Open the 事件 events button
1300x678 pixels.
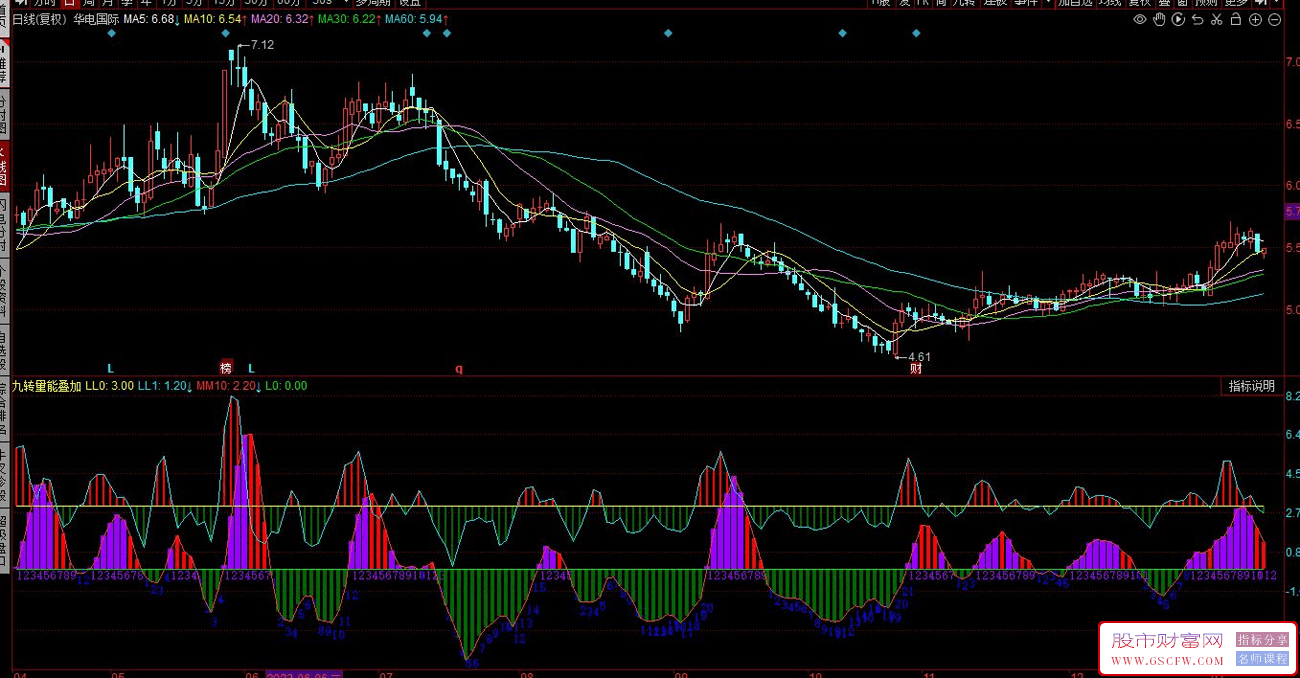(x=1026, y=4)
